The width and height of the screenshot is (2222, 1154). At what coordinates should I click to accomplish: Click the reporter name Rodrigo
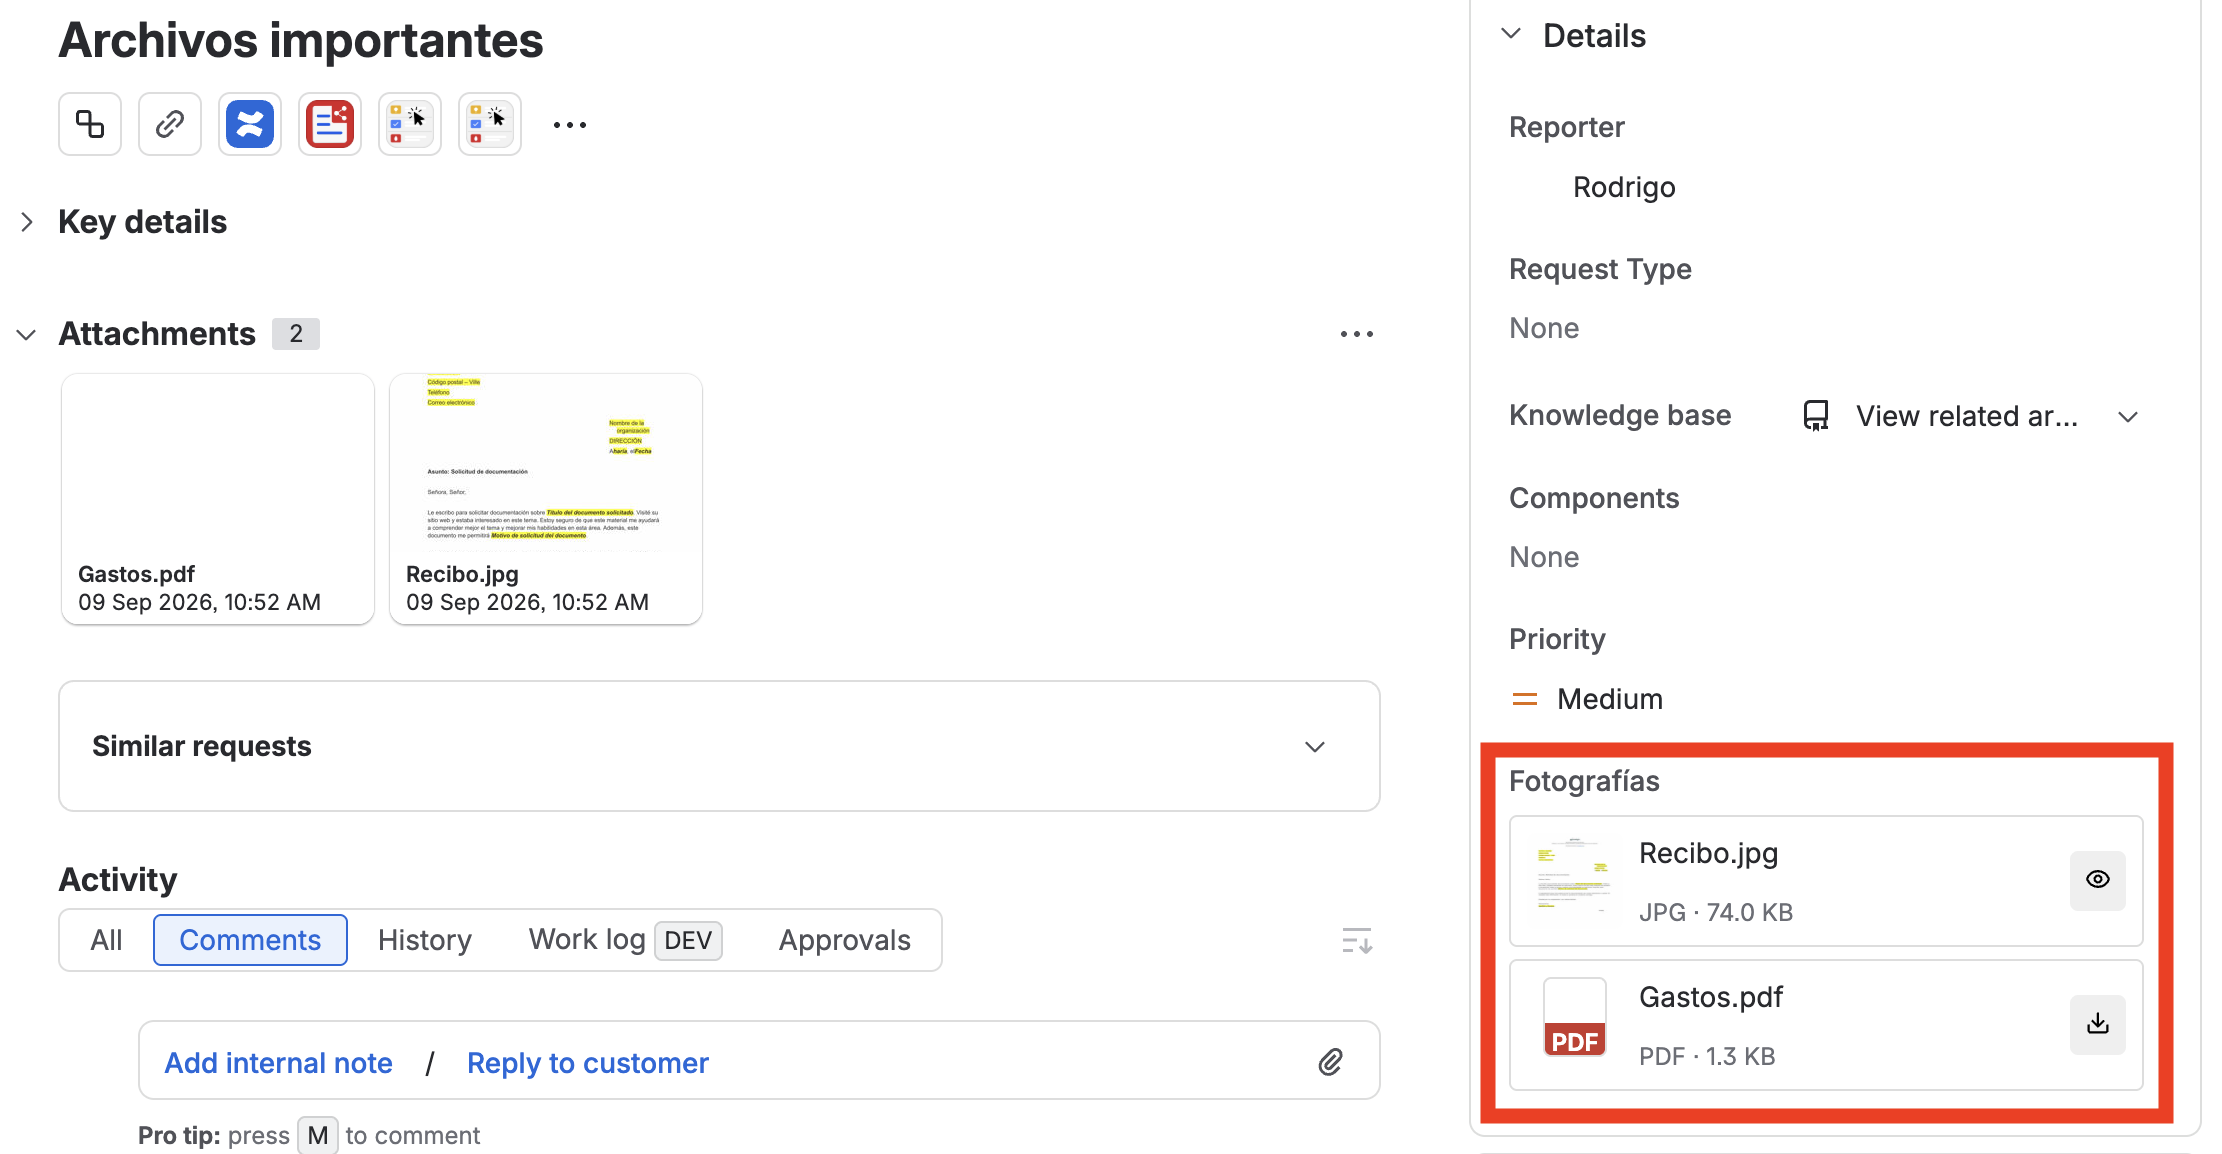(x=1624, y=187)
